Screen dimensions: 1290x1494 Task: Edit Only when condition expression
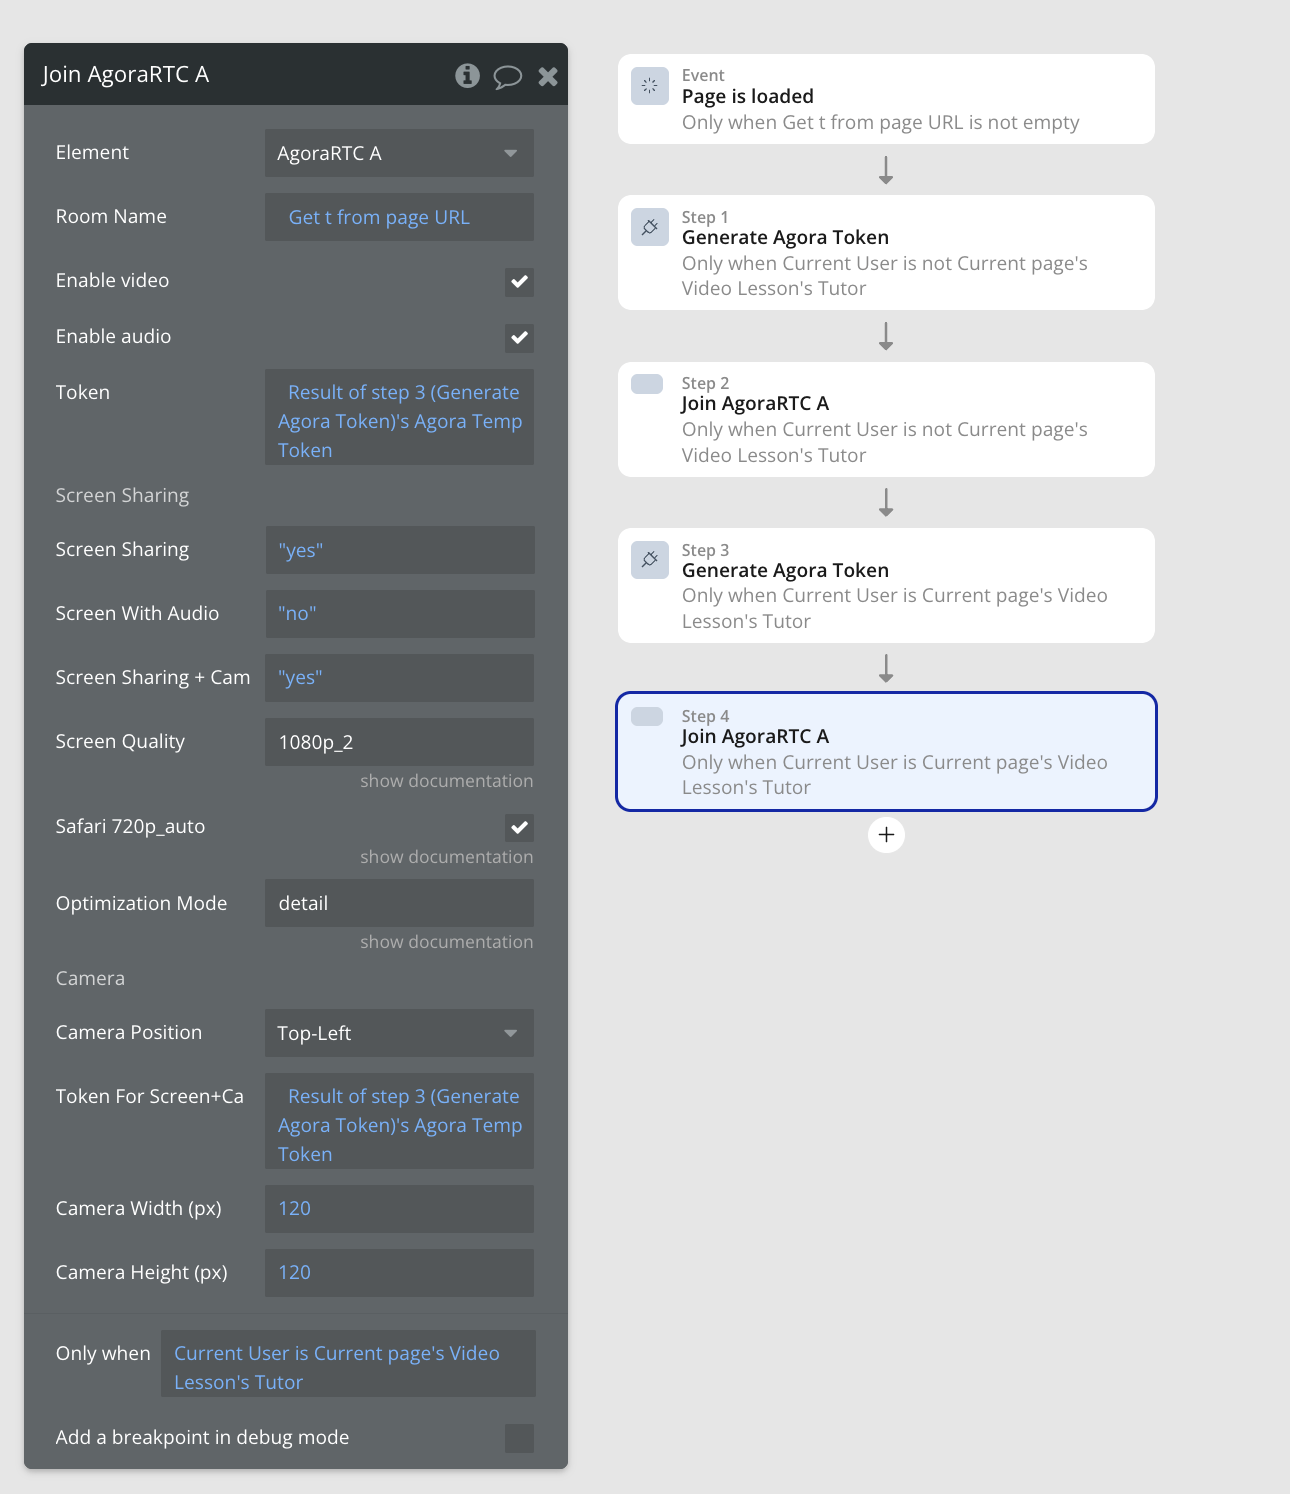pos(348,1363)
